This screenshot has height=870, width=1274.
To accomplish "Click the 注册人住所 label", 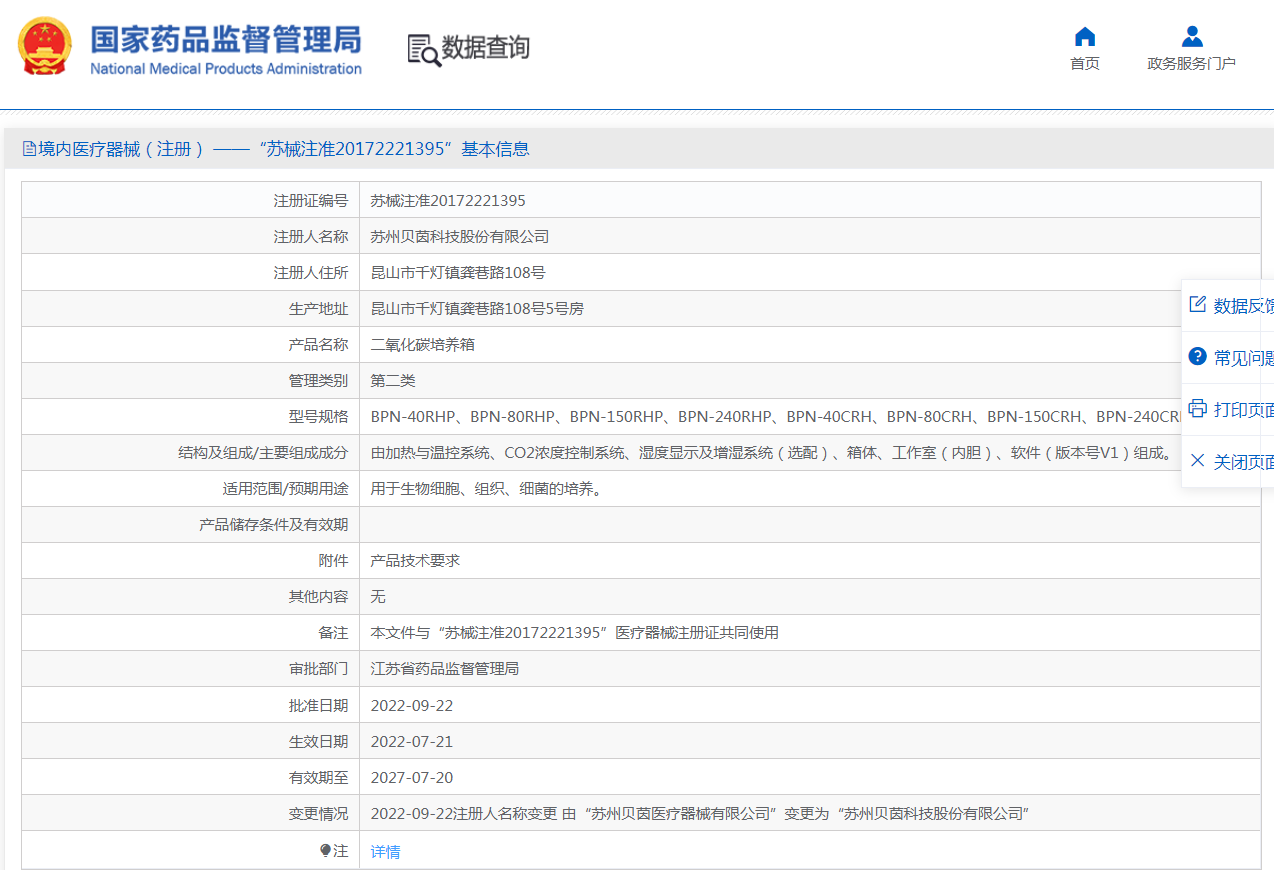I will (311, 273).
